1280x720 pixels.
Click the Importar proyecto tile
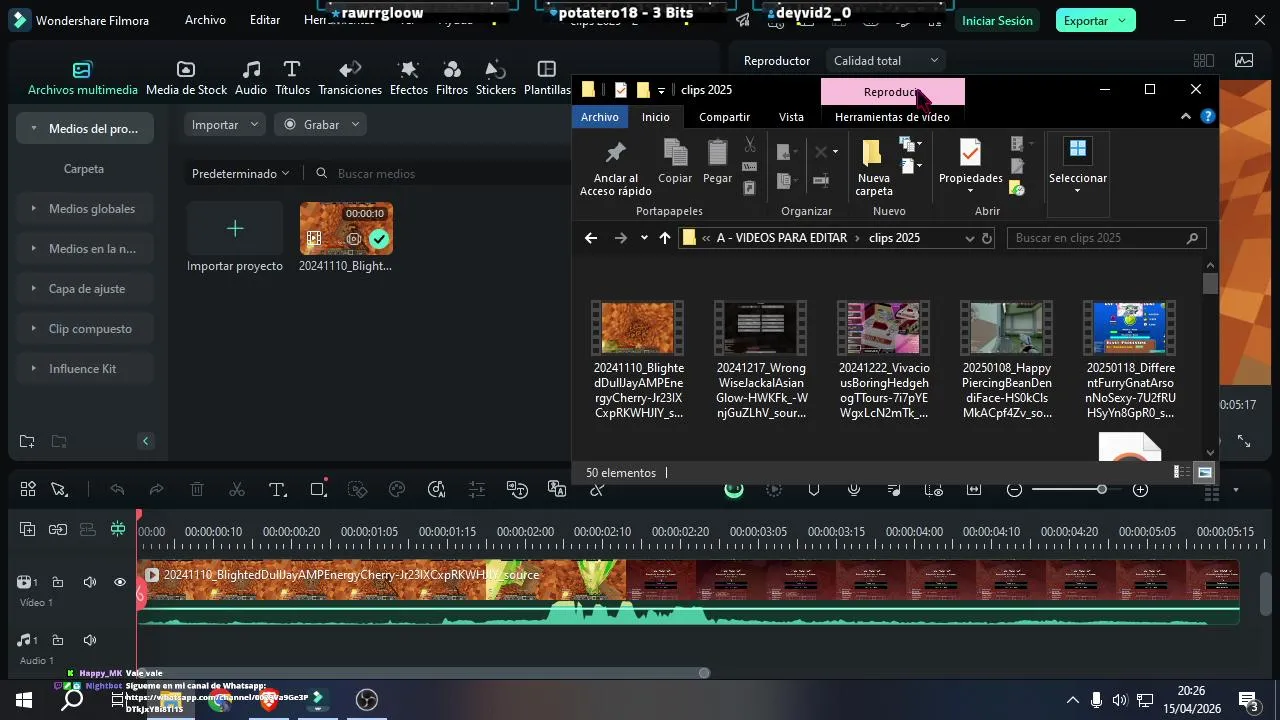[x=235, y=237]
